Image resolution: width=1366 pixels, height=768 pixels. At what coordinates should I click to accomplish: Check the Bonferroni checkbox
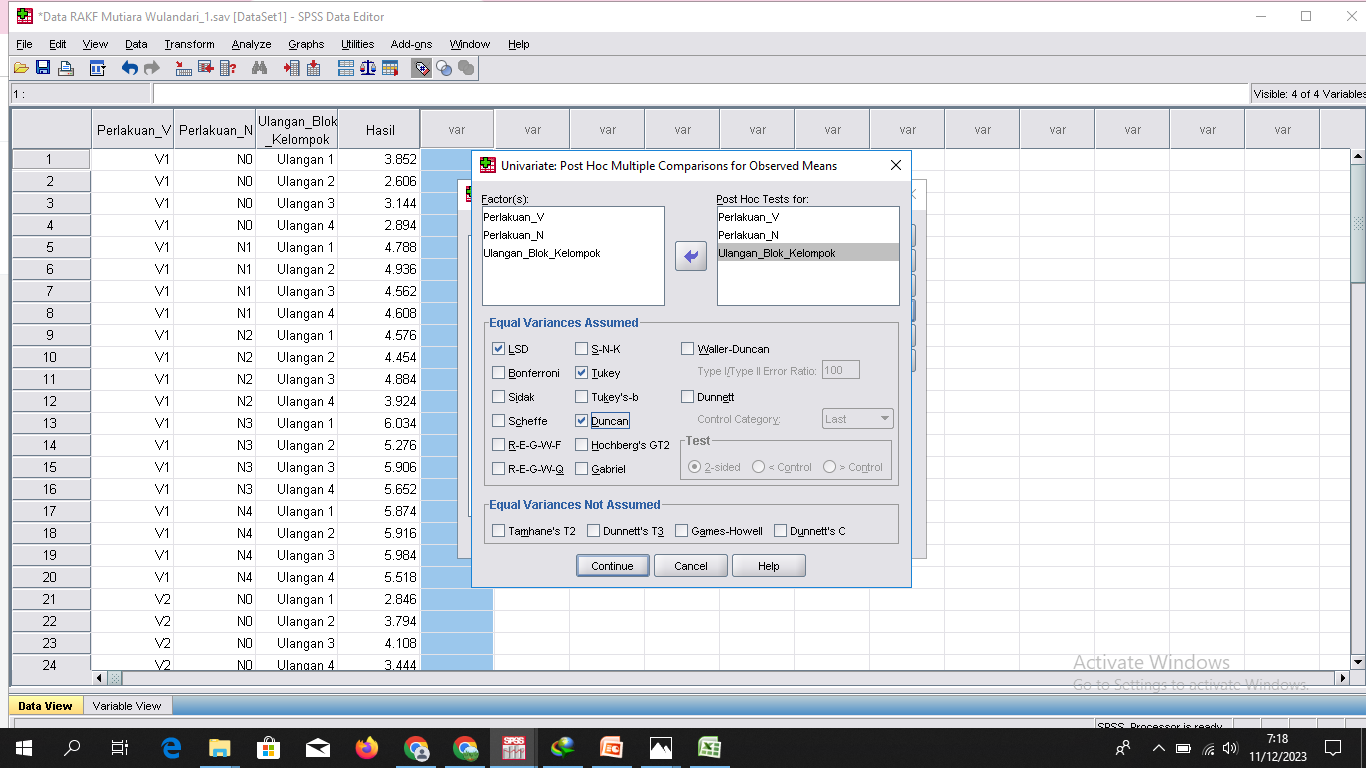click(x=499, y=373)
